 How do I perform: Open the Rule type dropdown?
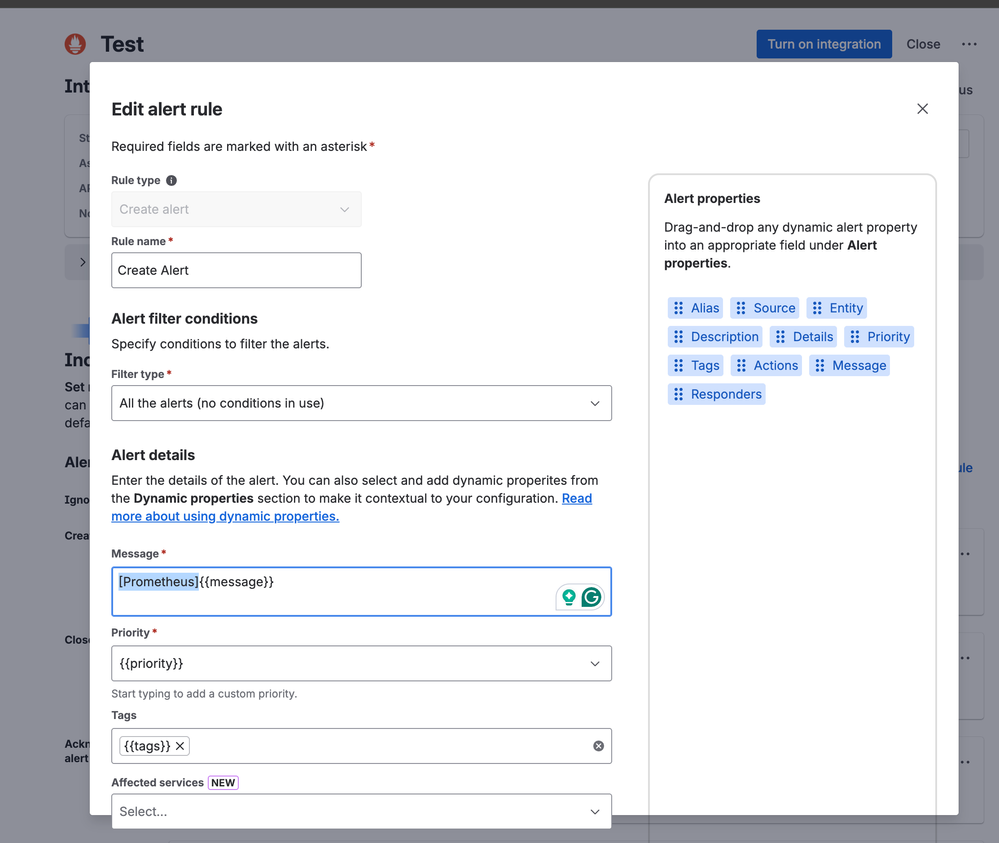(x=236, y=209)
